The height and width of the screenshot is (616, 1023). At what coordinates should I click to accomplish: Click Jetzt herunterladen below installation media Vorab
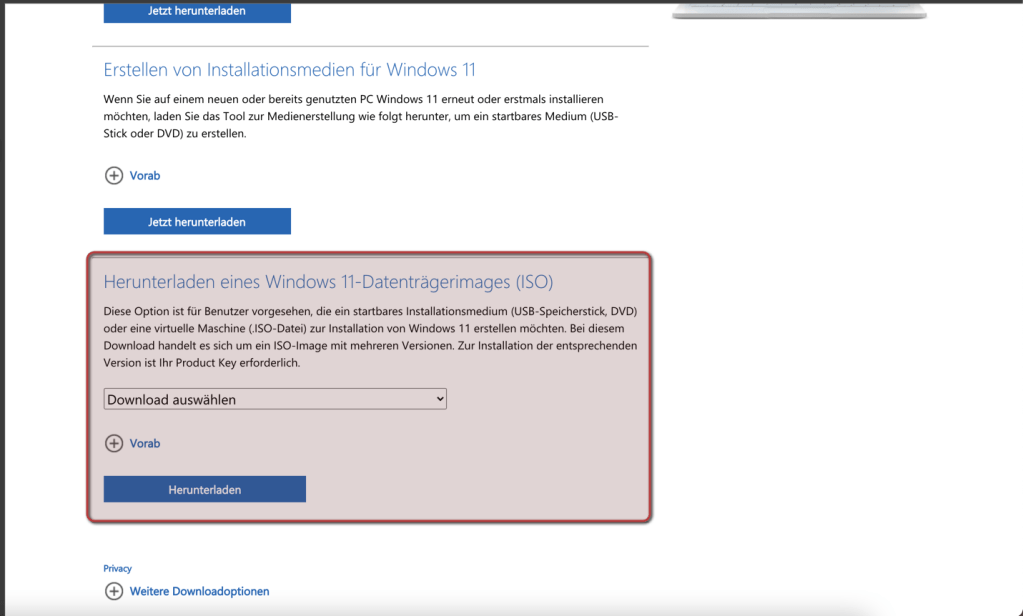click(x=197, y=221)
